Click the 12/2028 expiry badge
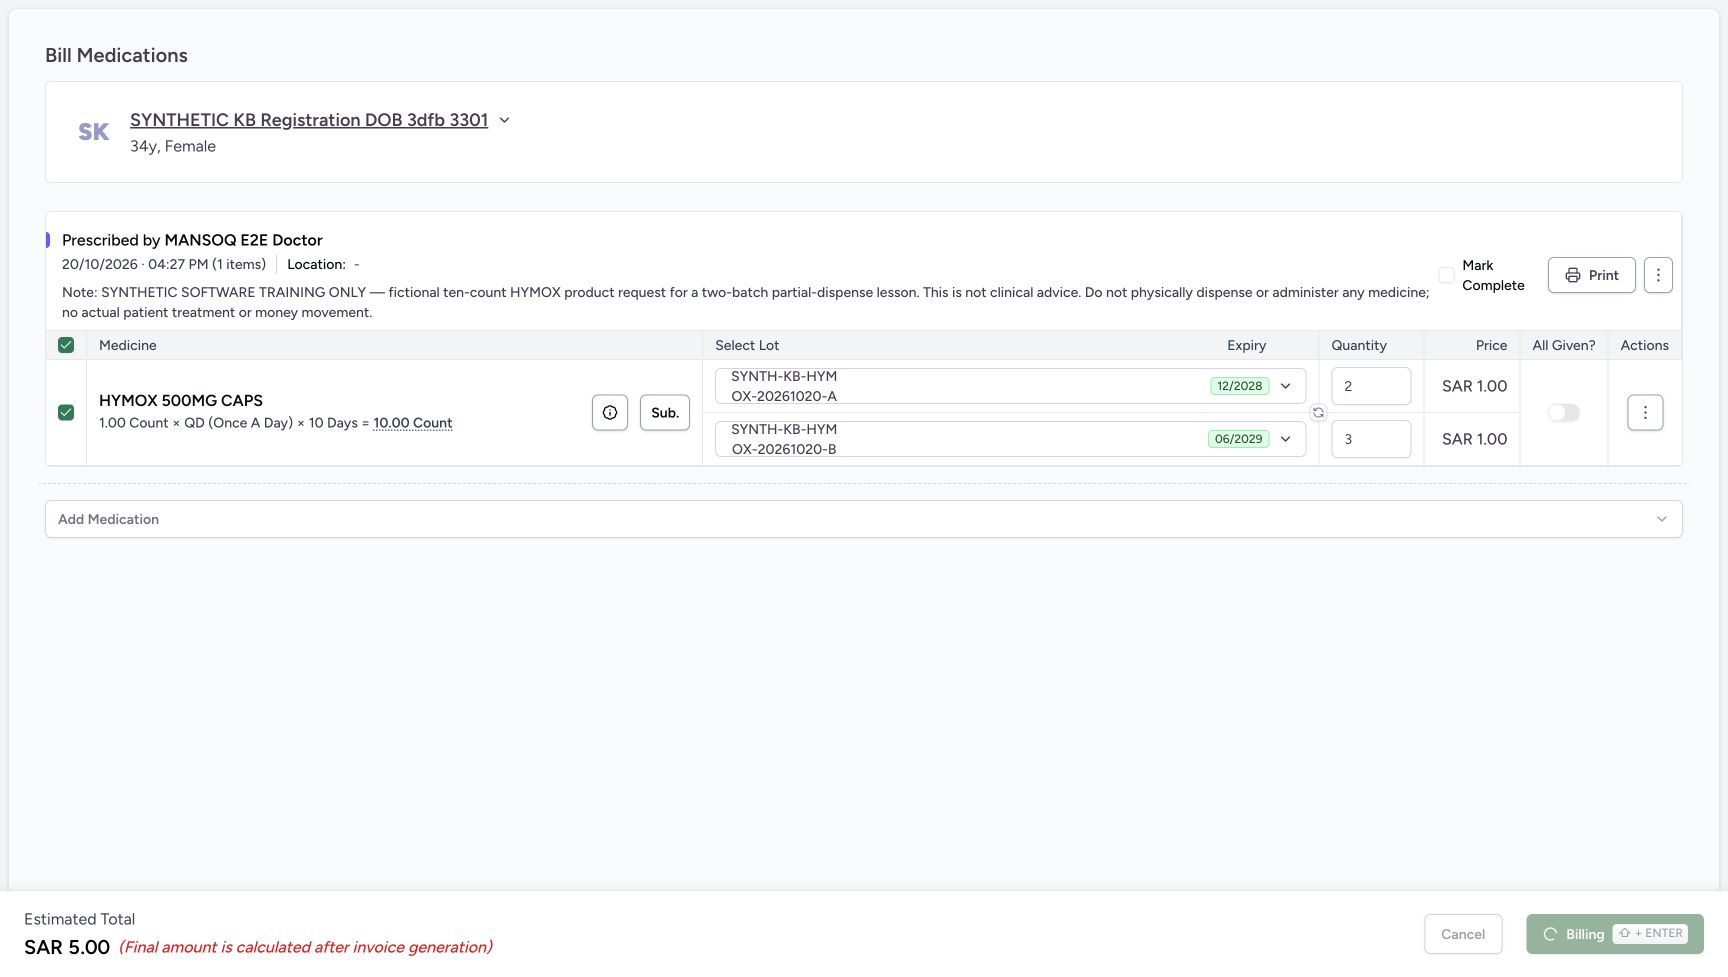Viewport: 1728px width, 977px height. click(x=1239, y=386)
